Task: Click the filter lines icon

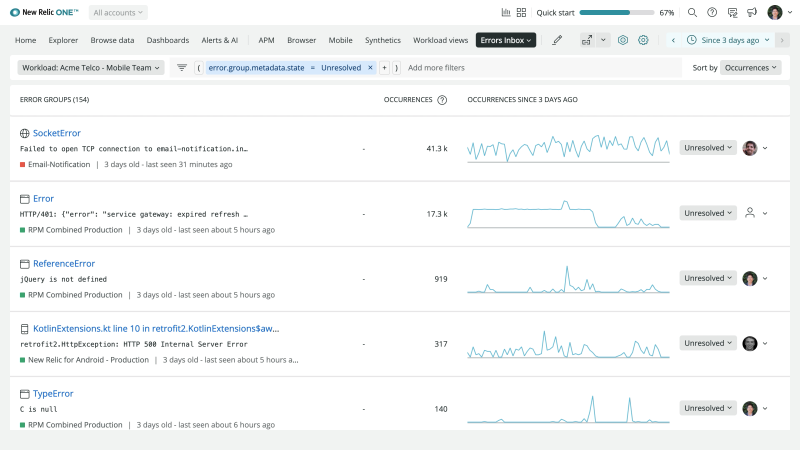Action: coord(182,67)
